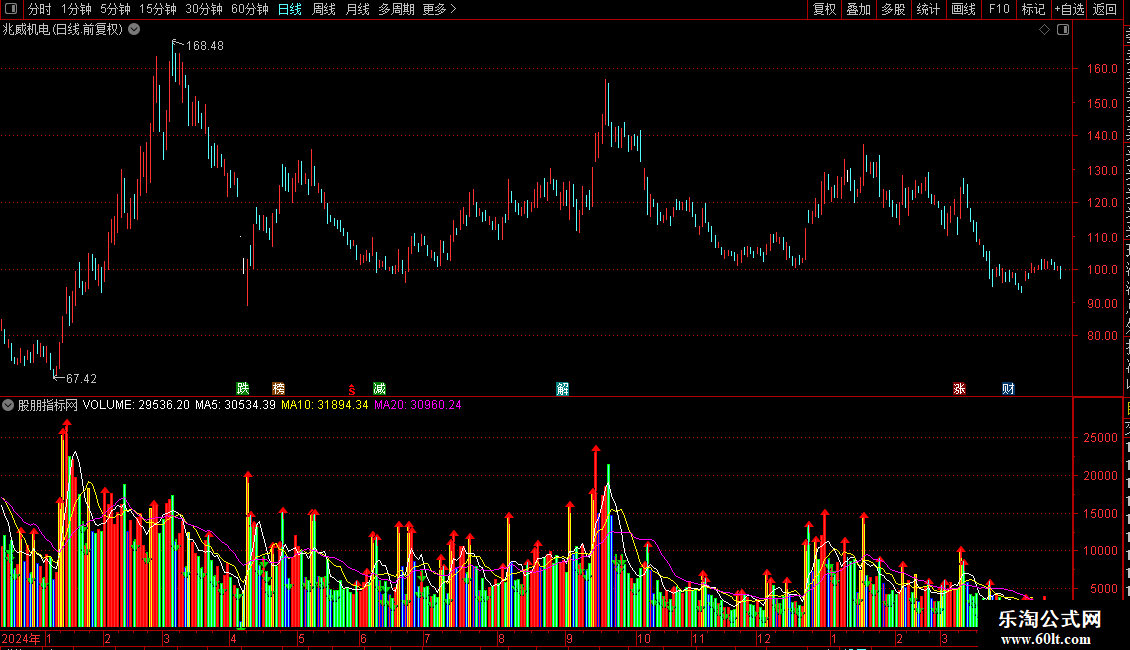The width and height of the screenshot is (1130, 650).
Task: Select the 5分钟 period tab
Action: tap(115, 9)
